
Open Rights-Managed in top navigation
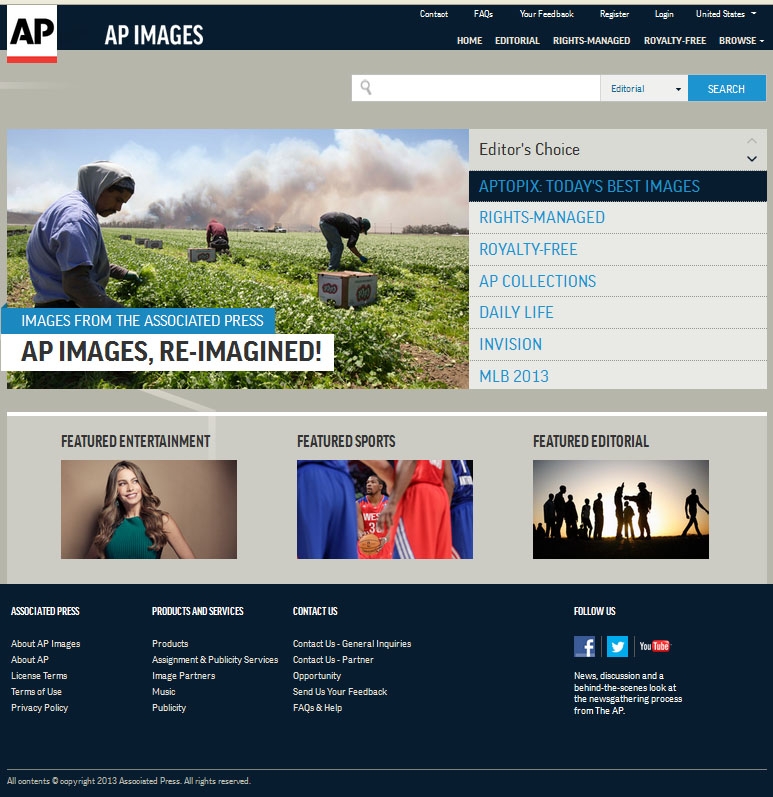(x=591, y=40)
